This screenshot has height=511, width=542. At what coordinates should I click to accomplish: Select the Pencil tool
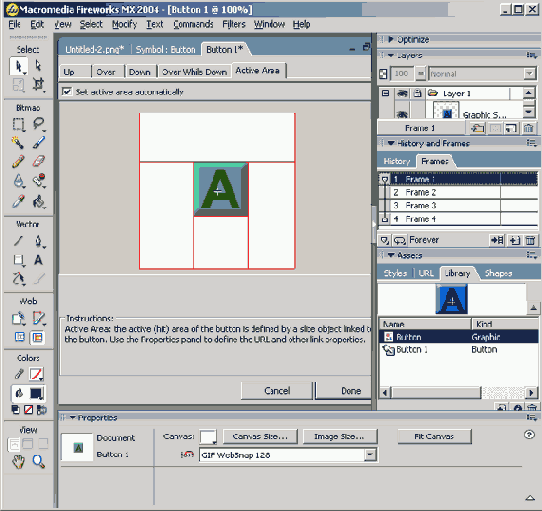coord(18,161)
